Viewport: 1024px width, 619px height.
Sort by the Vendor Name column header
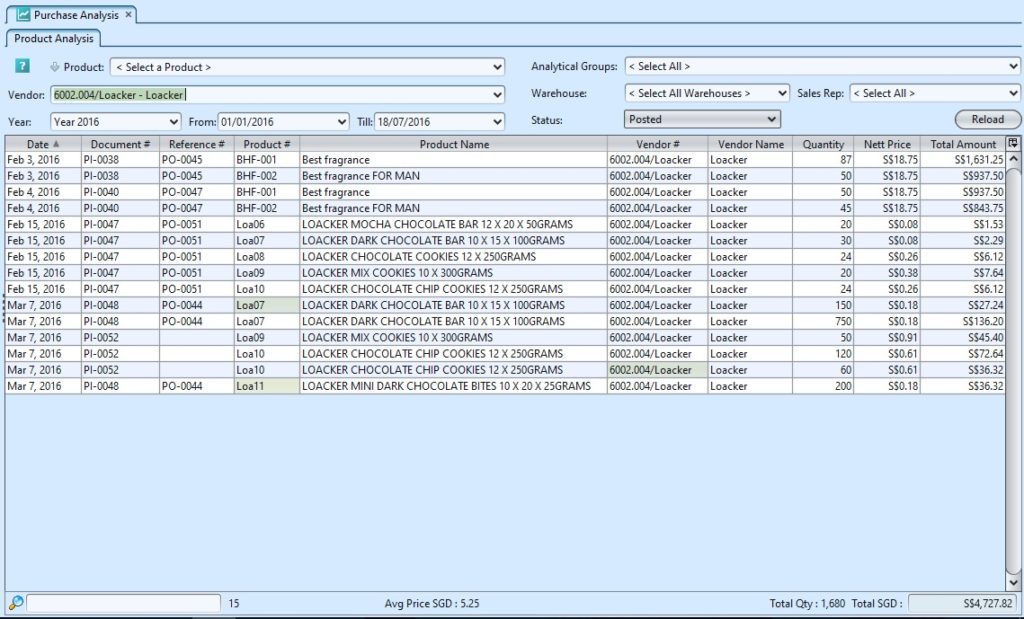750,144
